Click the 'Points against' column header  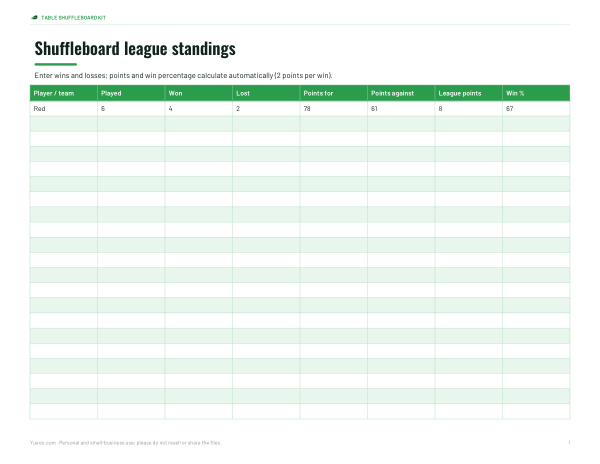(x=401, y=93)
